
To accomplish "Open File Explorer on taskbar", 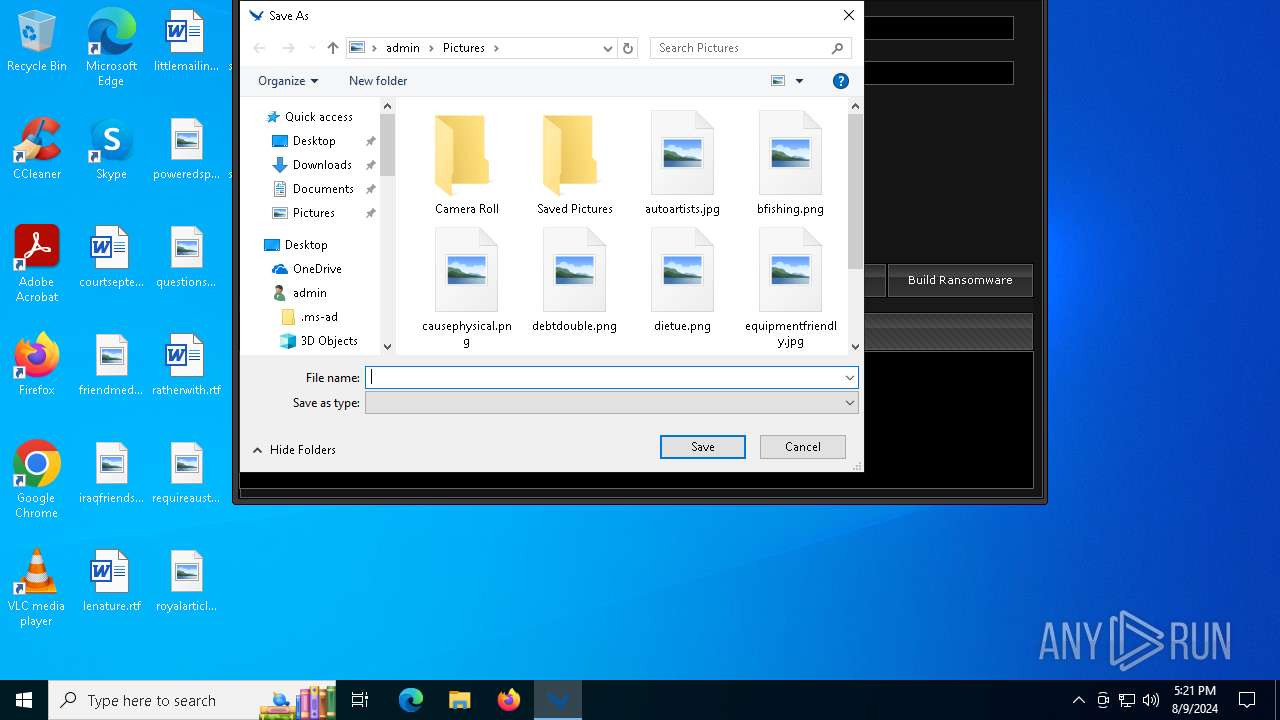I will (x=459, y=700).
